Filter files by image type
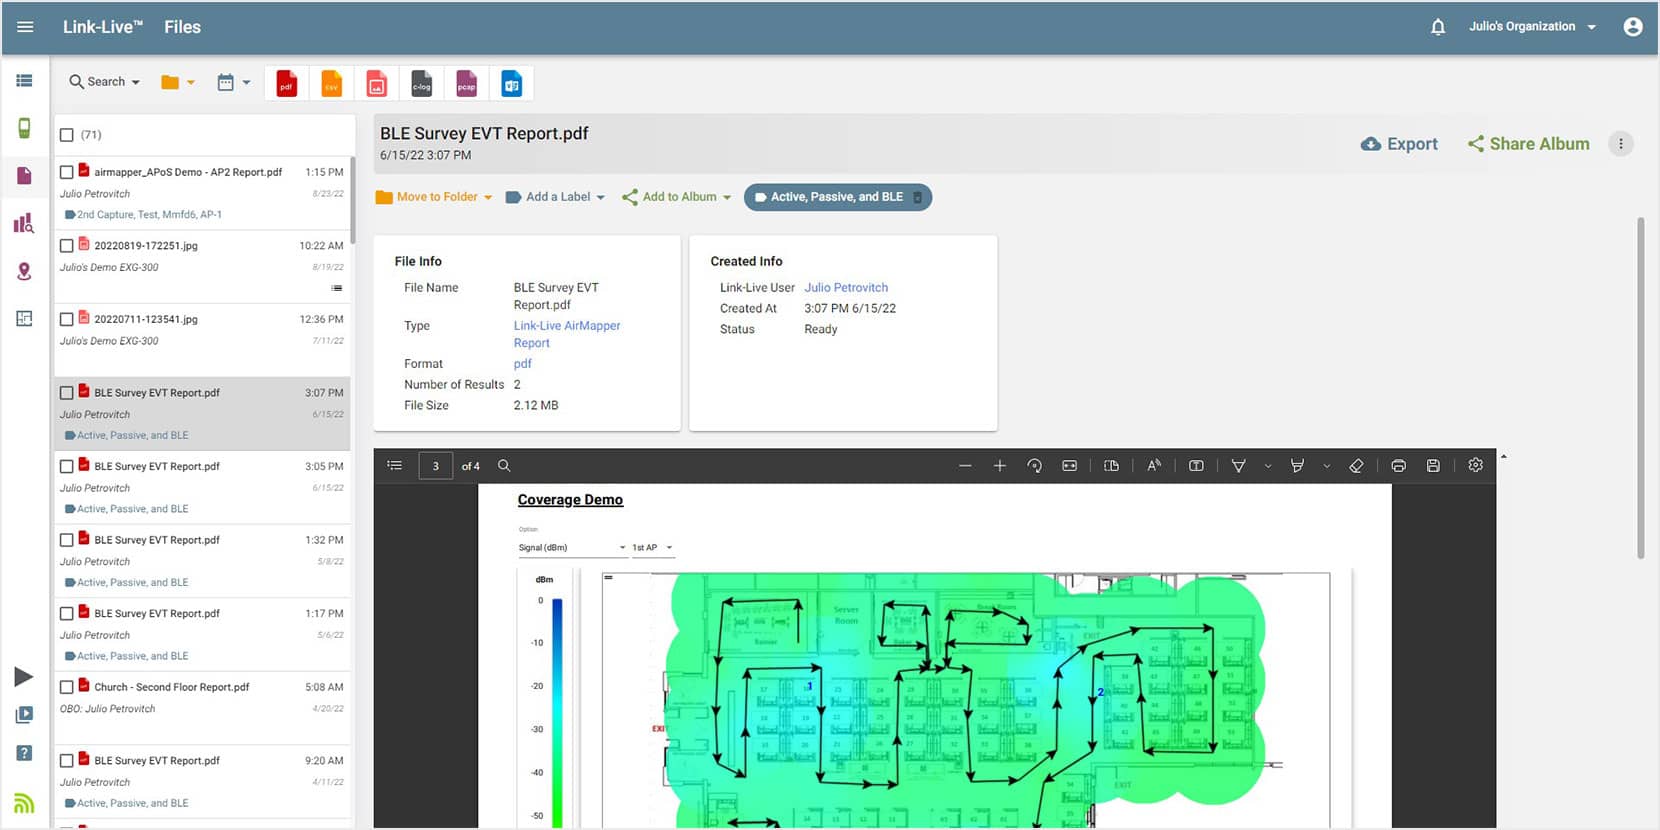 [x=376, y=83]
